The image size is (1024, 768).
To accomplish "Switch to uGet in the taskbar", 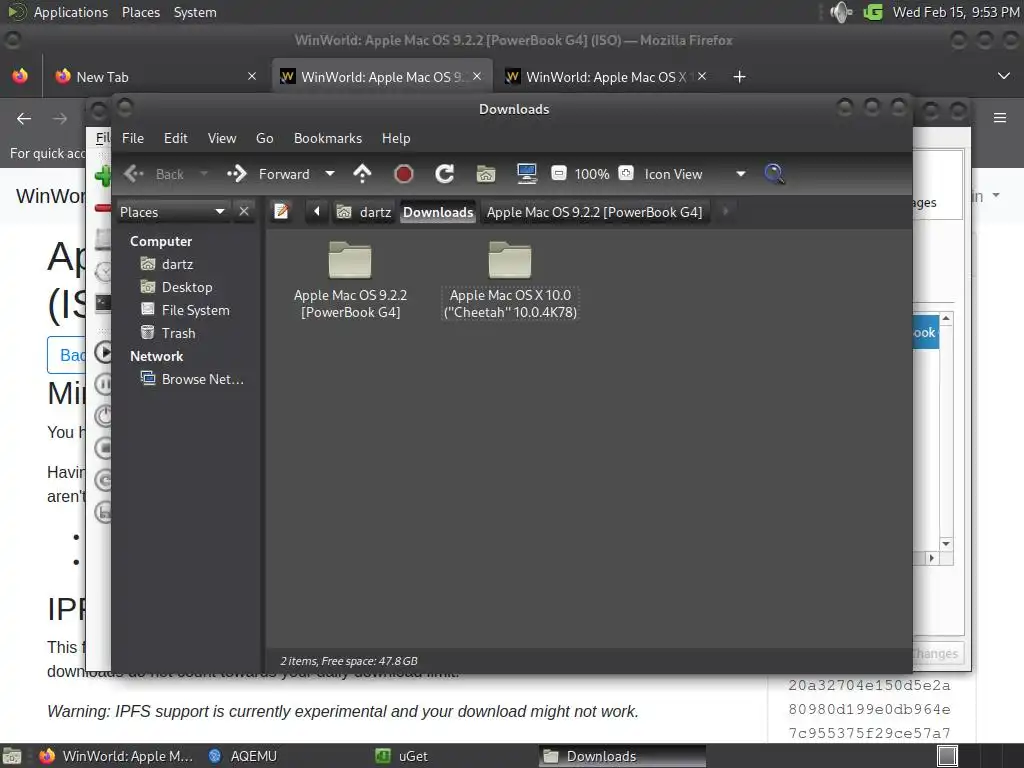I will (x=402, y=756).
